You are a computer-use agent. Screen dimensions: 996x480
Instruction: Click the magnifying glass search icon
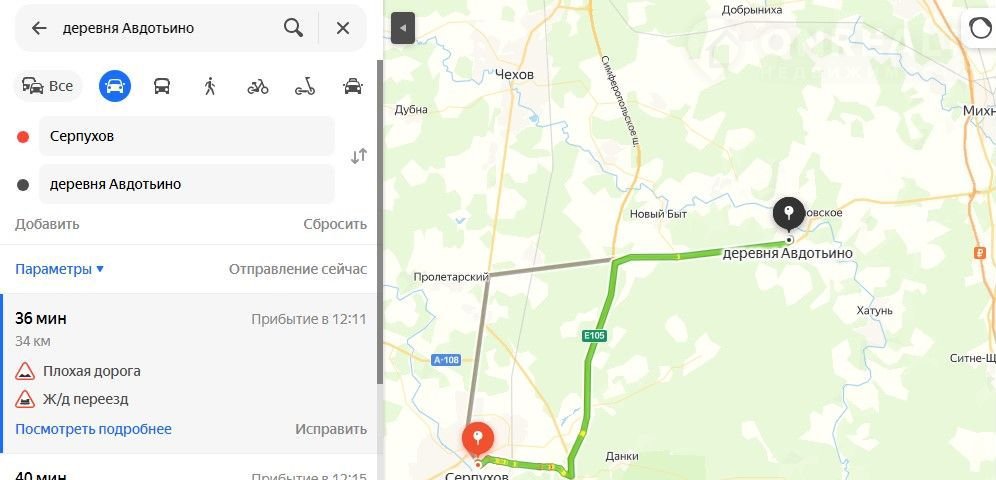(x=293, y=28)
